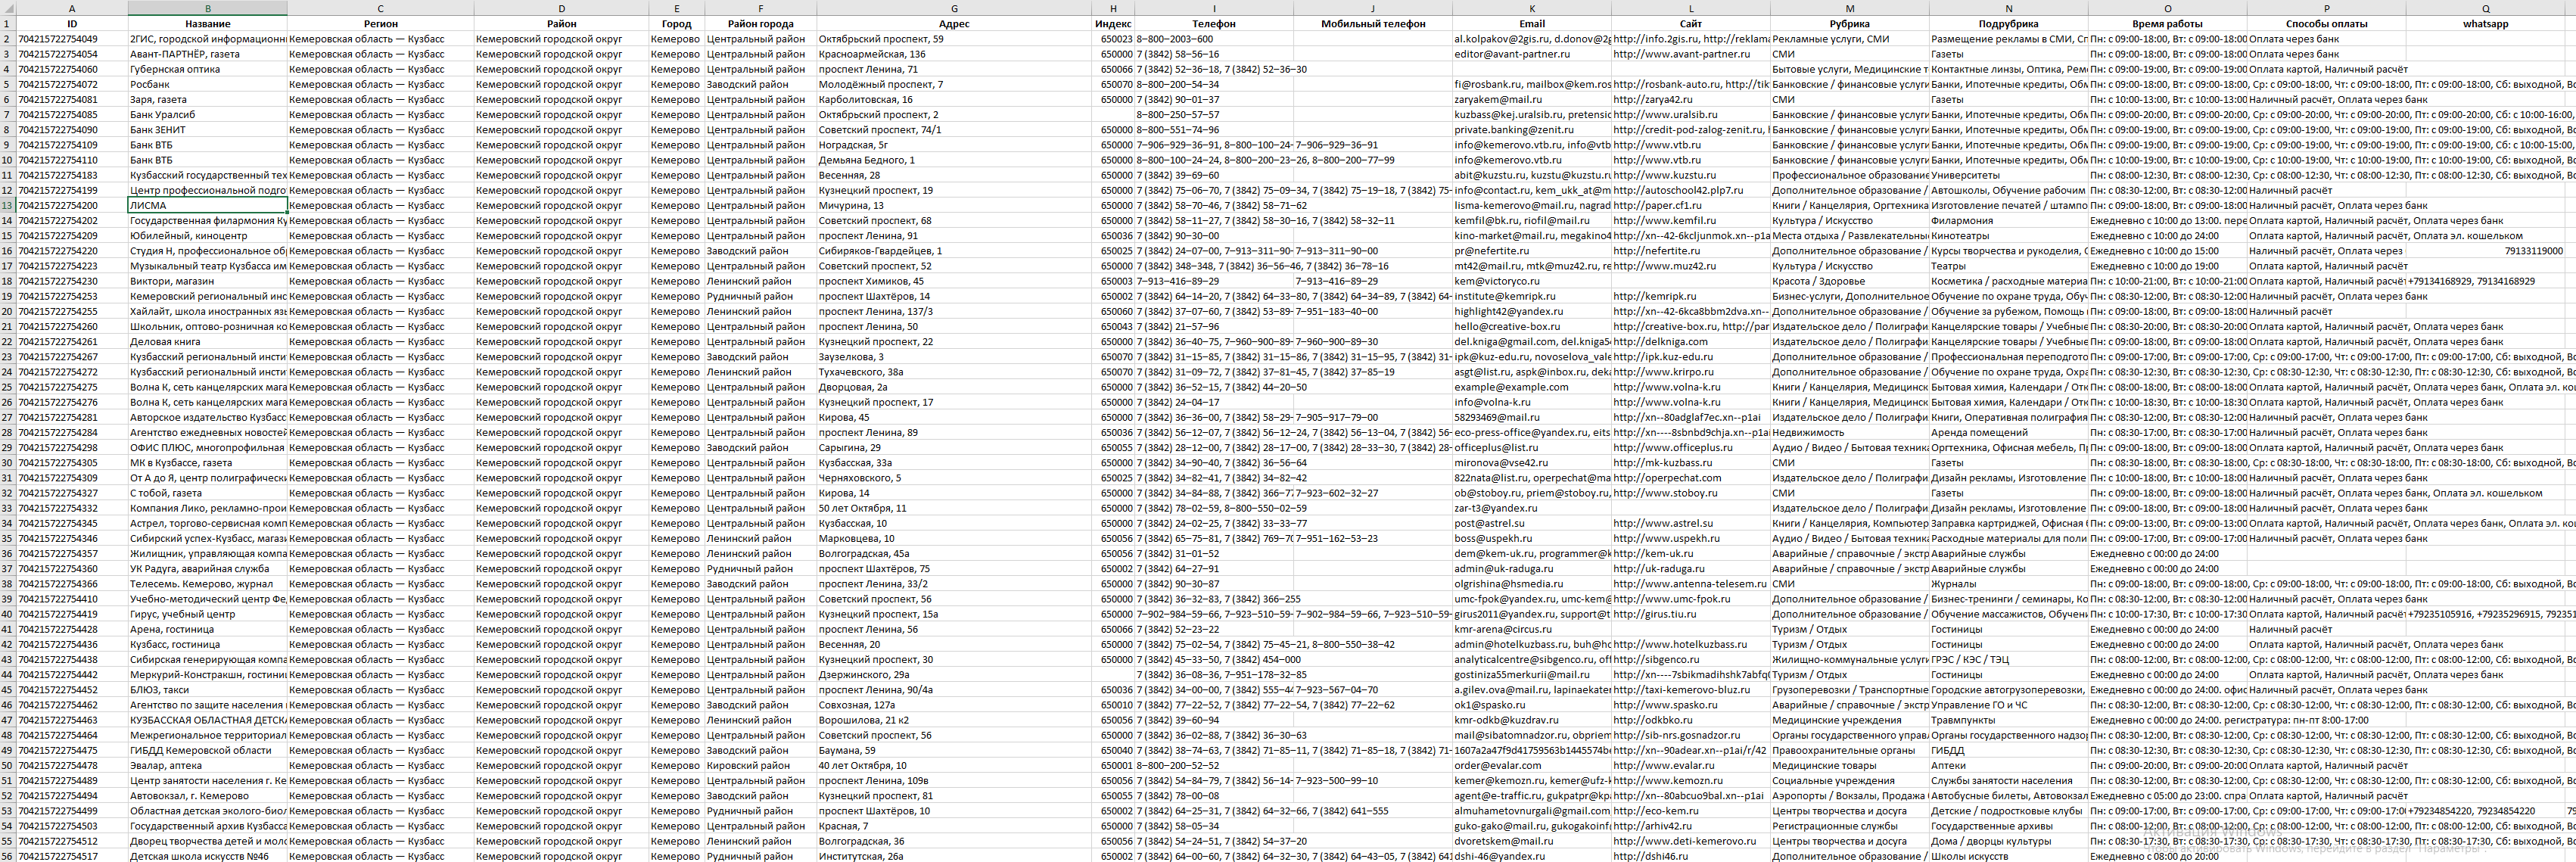Click the 'Адрес' header cell
This screenshot has height=862, width=2576.
[x=953, y=24]
